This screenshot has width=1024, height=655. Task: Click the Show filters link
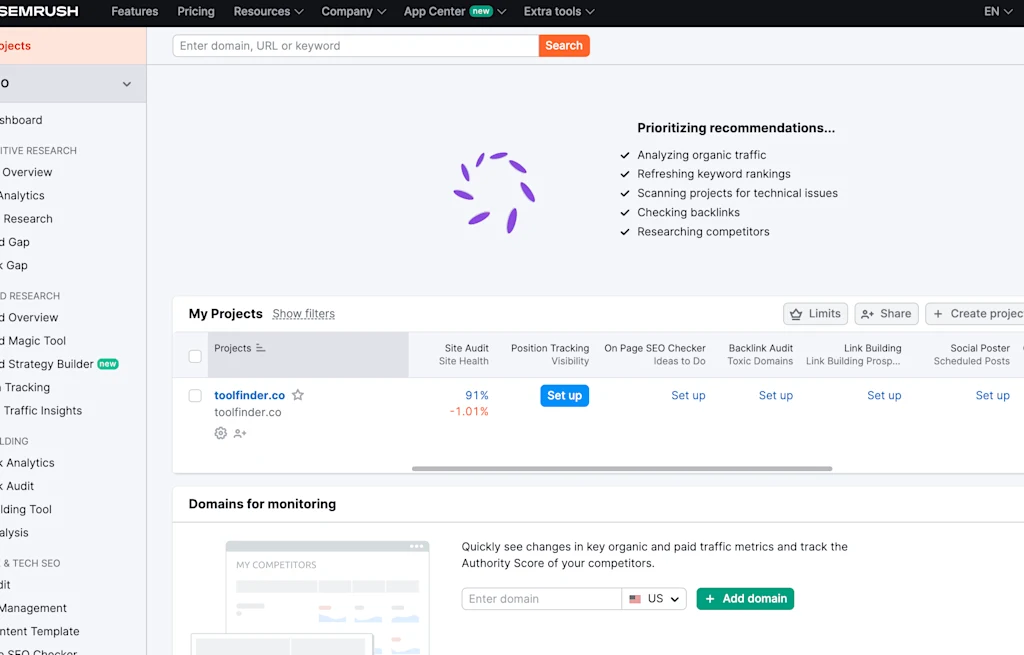303,313
